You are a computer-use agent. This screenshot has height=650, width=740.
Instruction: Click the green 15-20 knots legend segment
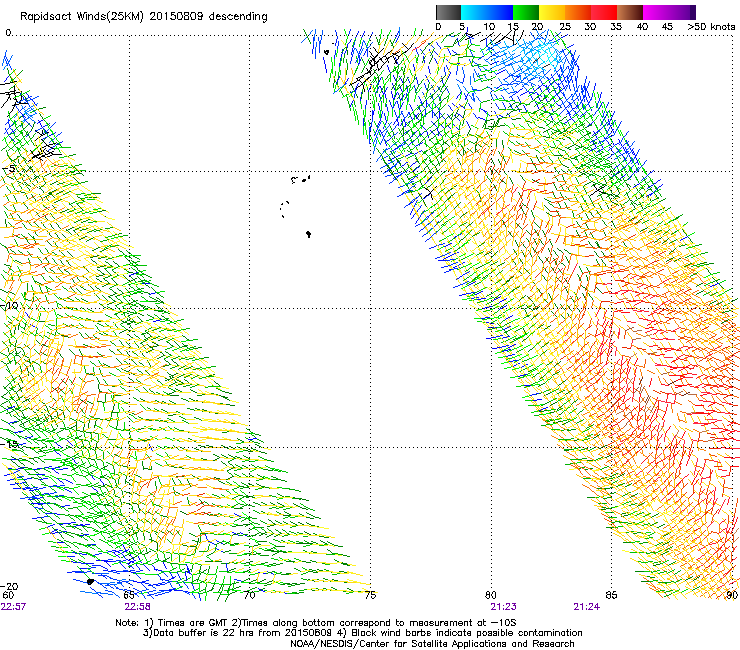[526, 12]
